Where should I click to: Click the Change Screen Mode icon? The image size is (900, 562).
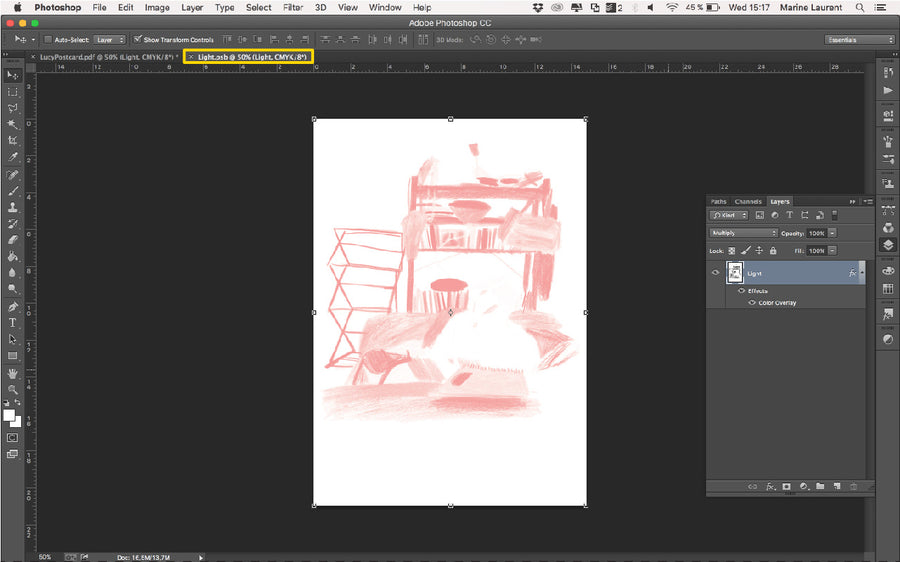point(12,454)
